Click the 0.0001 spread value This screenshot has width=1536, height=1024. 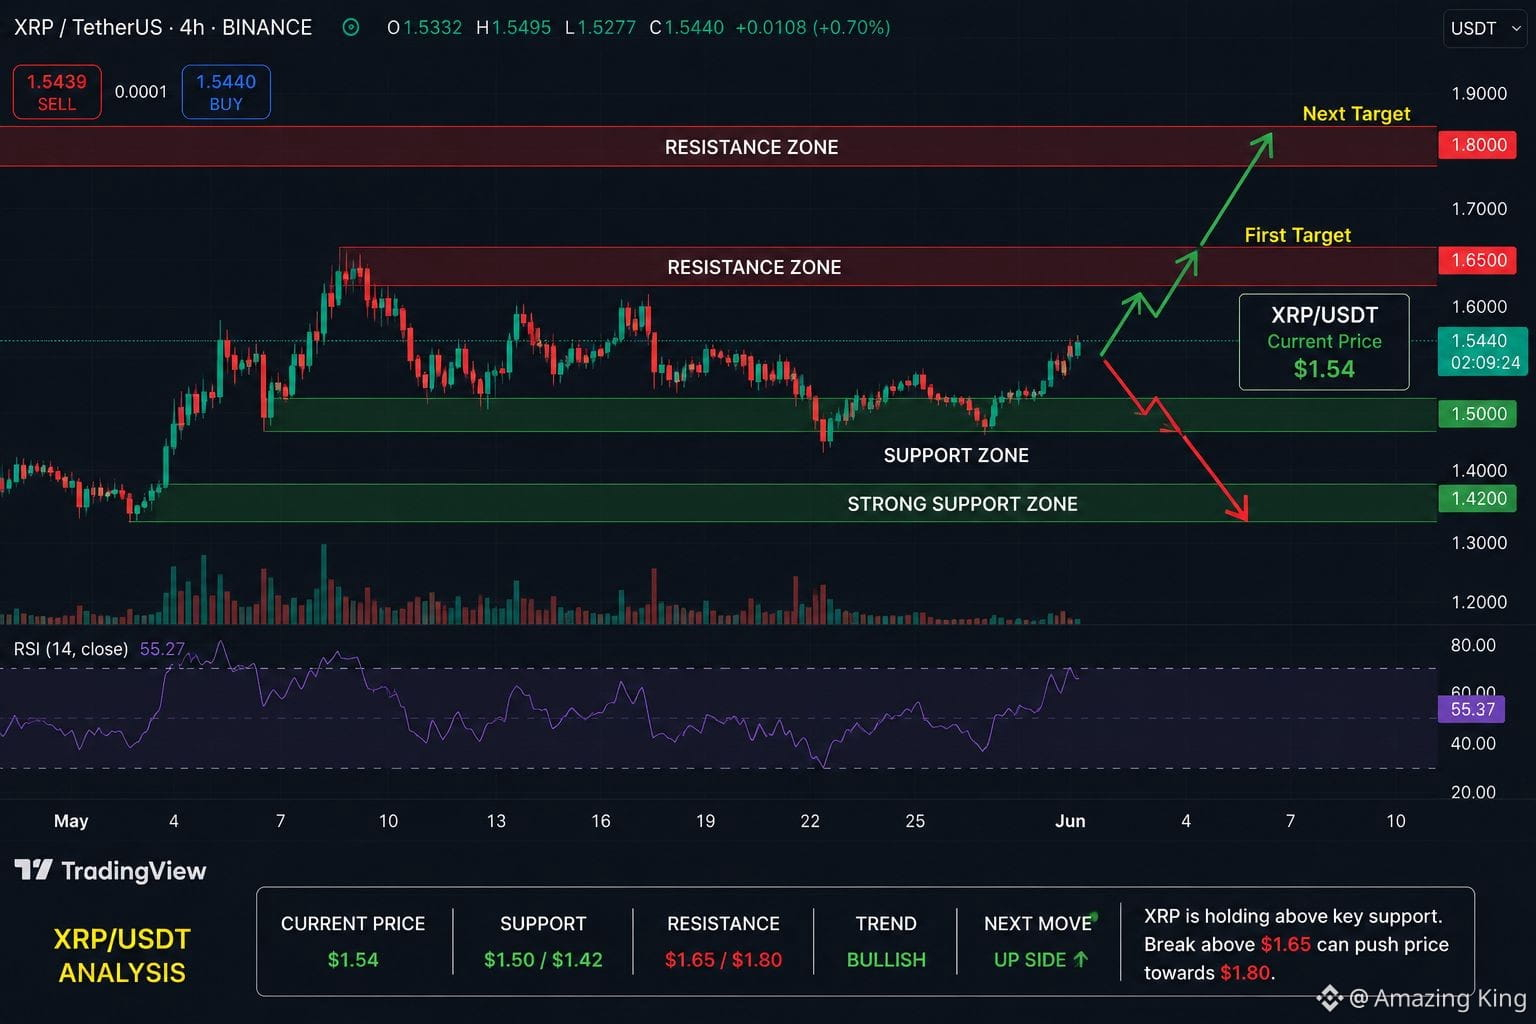pos(141,92)
